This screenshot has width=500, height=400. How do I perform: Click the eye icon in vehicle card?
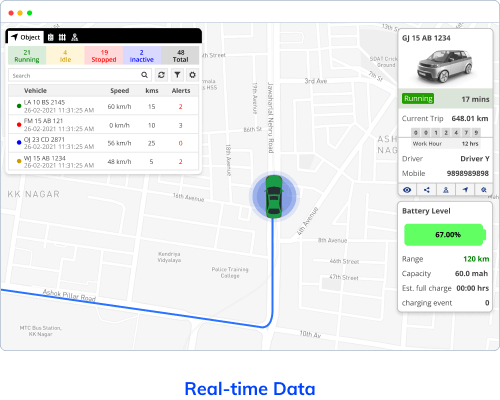click(407, 190)
